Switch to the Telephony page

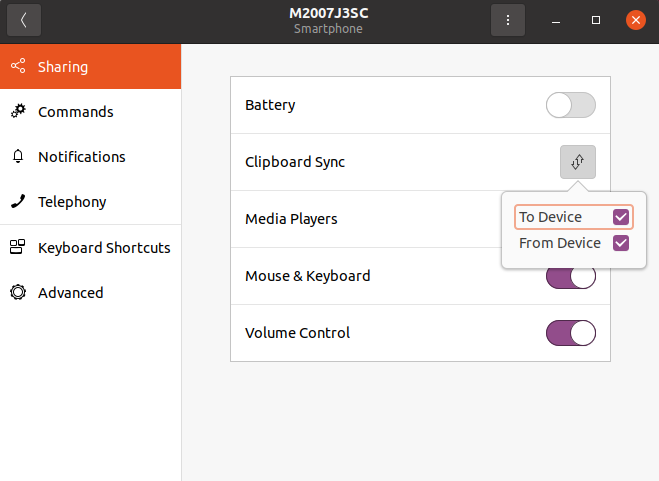(x=72, y=202)
